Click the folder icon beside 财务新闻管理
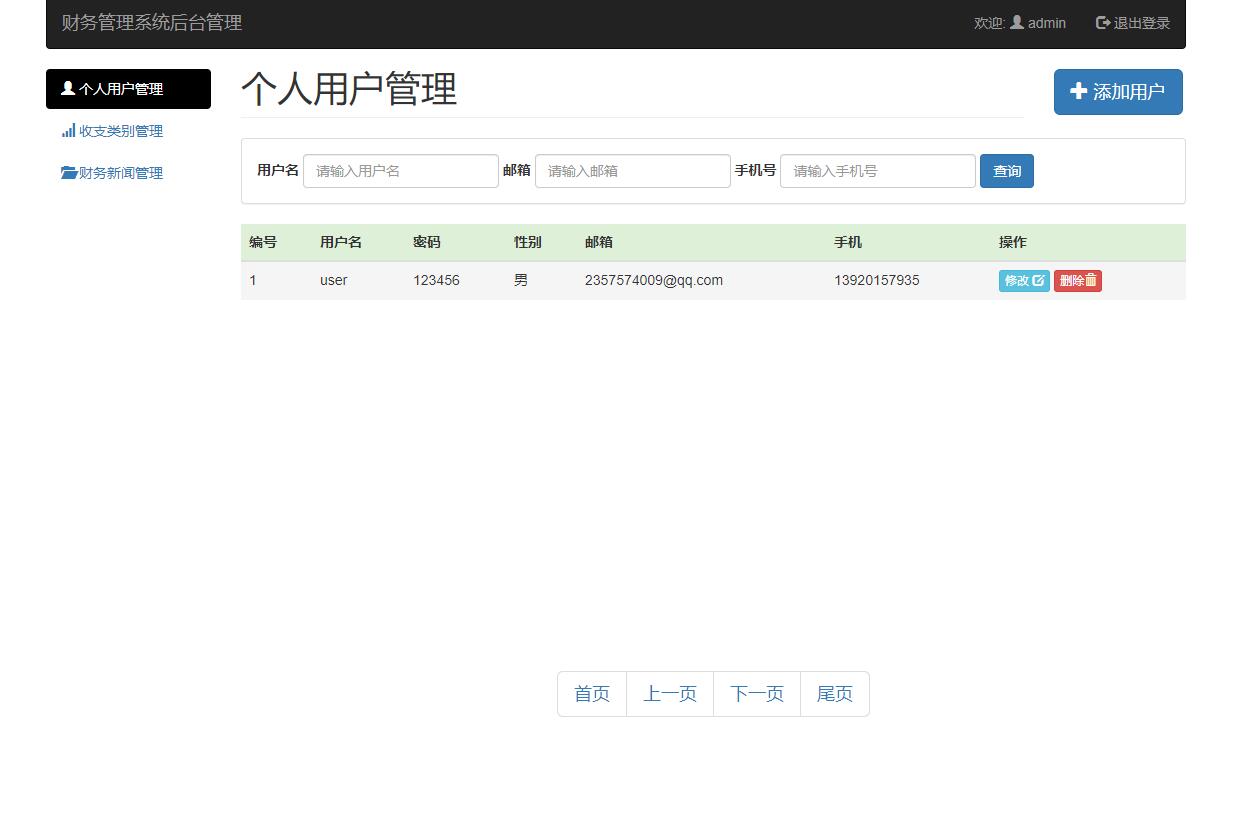The width and height of the screenshot is (1257, 814). click(70, 171)
